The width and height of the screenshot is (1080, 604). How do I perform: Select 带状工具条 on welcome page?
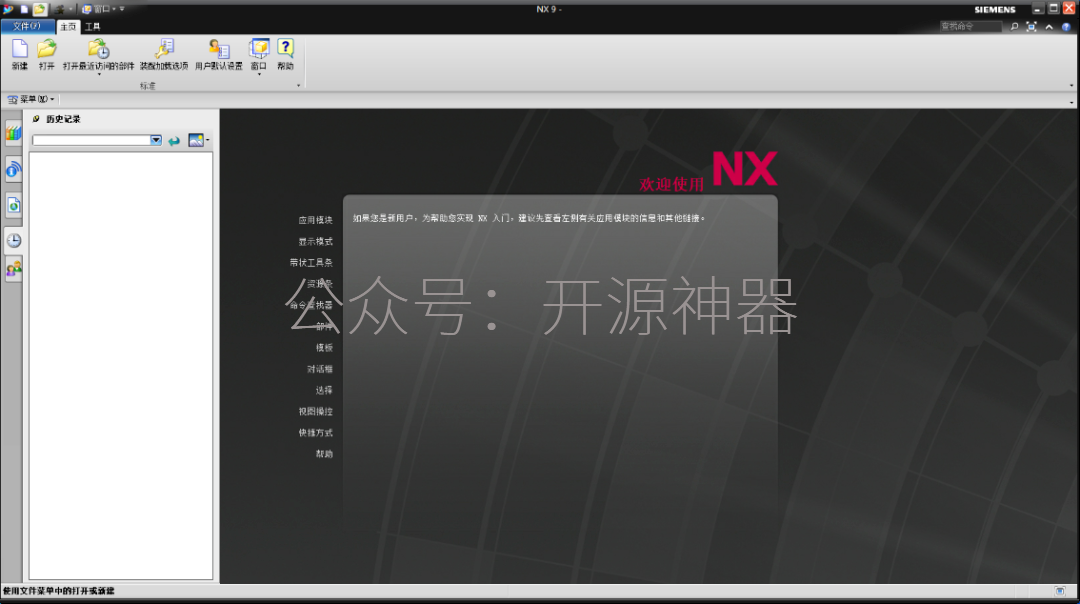coord(311,263)
